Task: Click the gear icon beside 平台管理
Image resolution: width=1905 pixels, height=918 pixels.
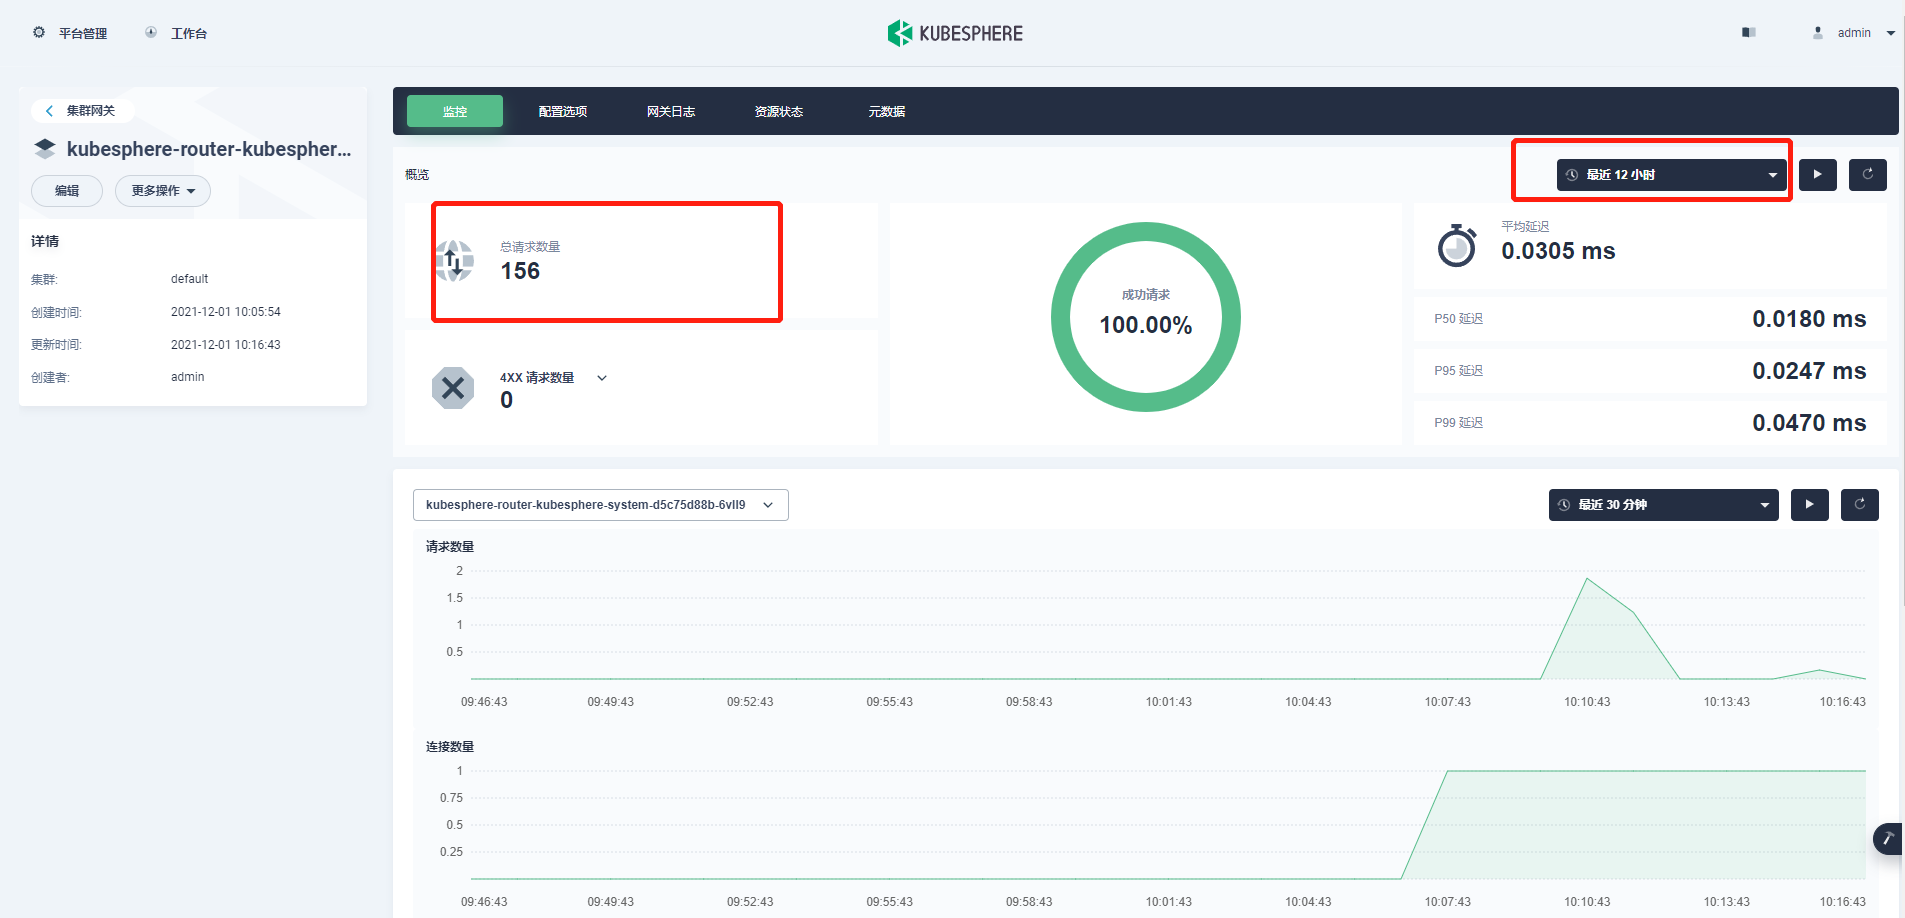Action: coord(39,32)
